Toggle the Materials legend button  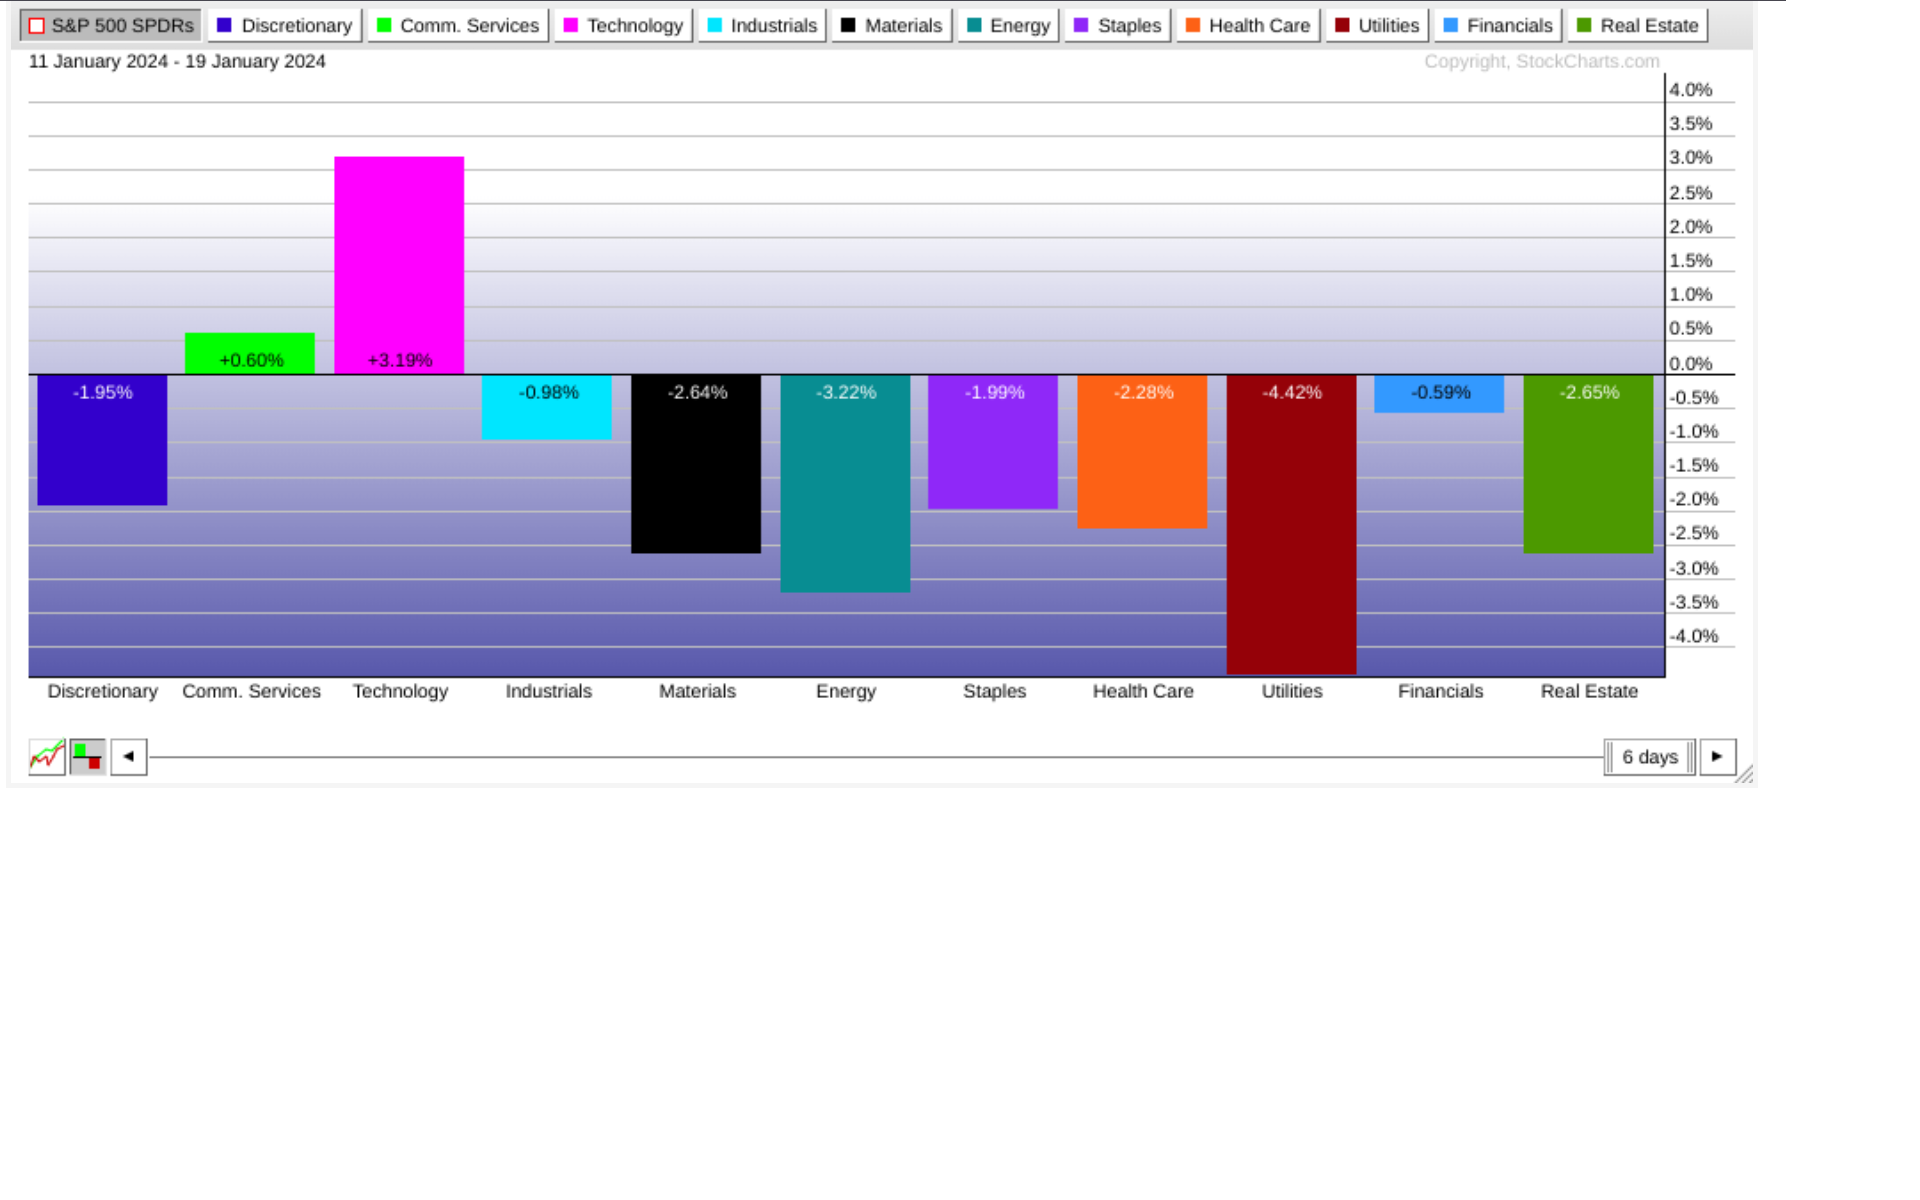click(891, 25)
